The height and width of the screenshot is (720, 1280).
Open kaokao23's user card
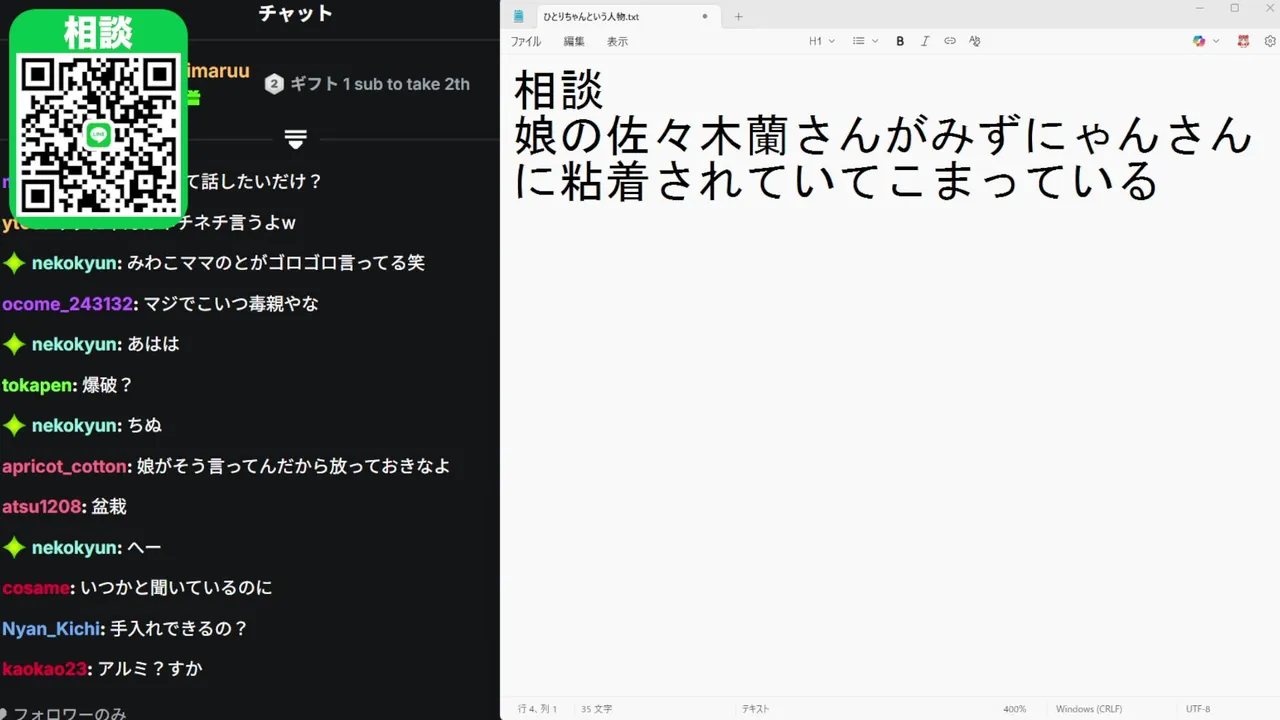point(46,669)
